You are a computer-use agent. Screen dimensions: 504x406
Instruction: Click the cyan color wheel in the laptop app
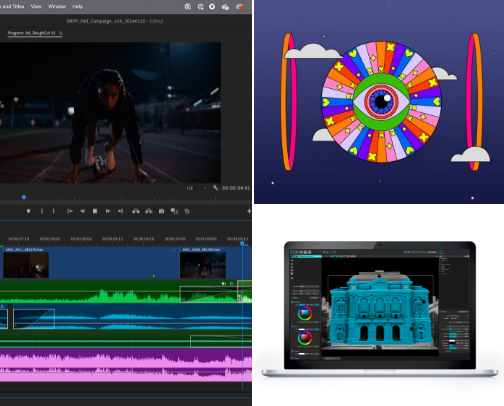point(305,314)
